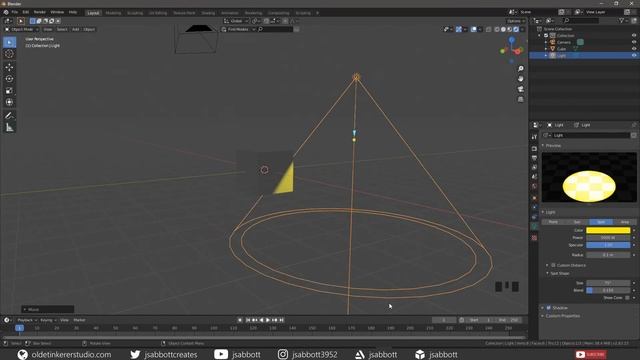640x360 pixels.
Task: Toggle the Shadow checkbox
Action: click(x=549, y=308)
